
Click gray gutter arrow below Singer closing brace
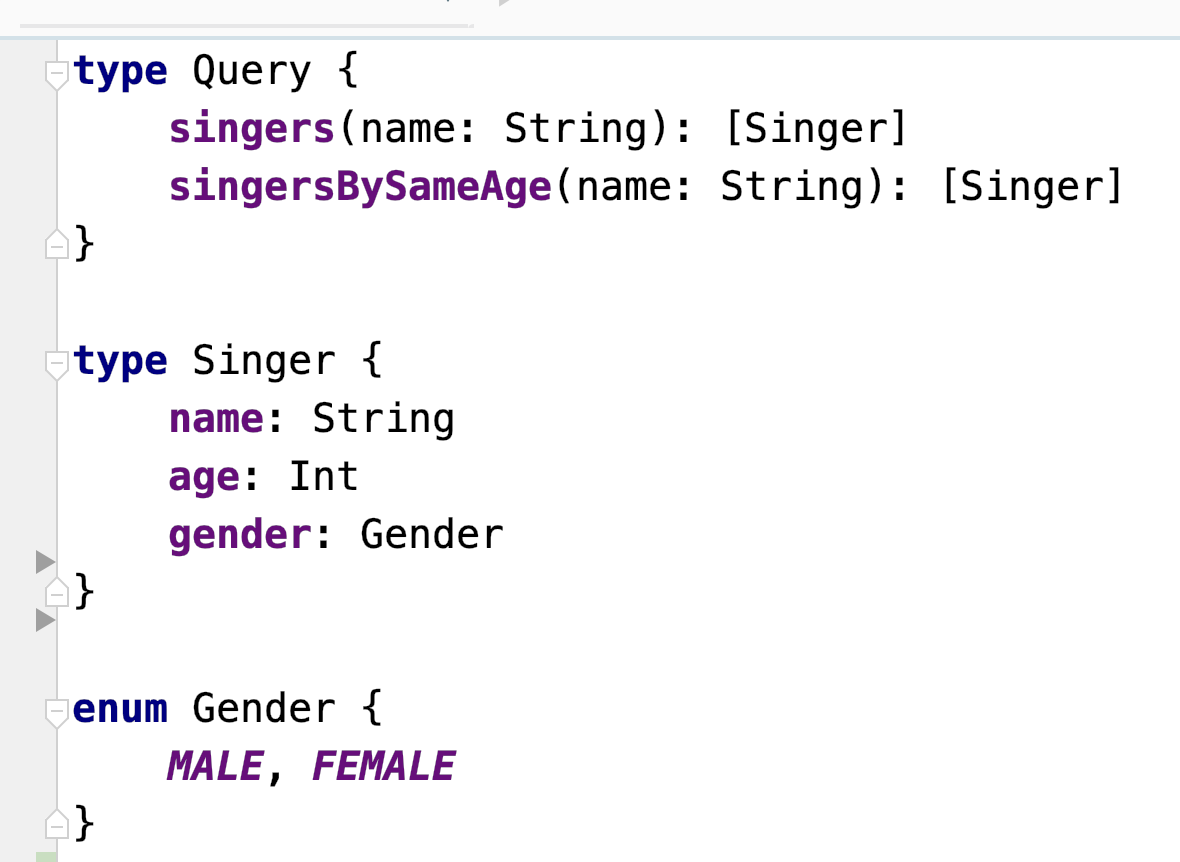pos(45,620)
